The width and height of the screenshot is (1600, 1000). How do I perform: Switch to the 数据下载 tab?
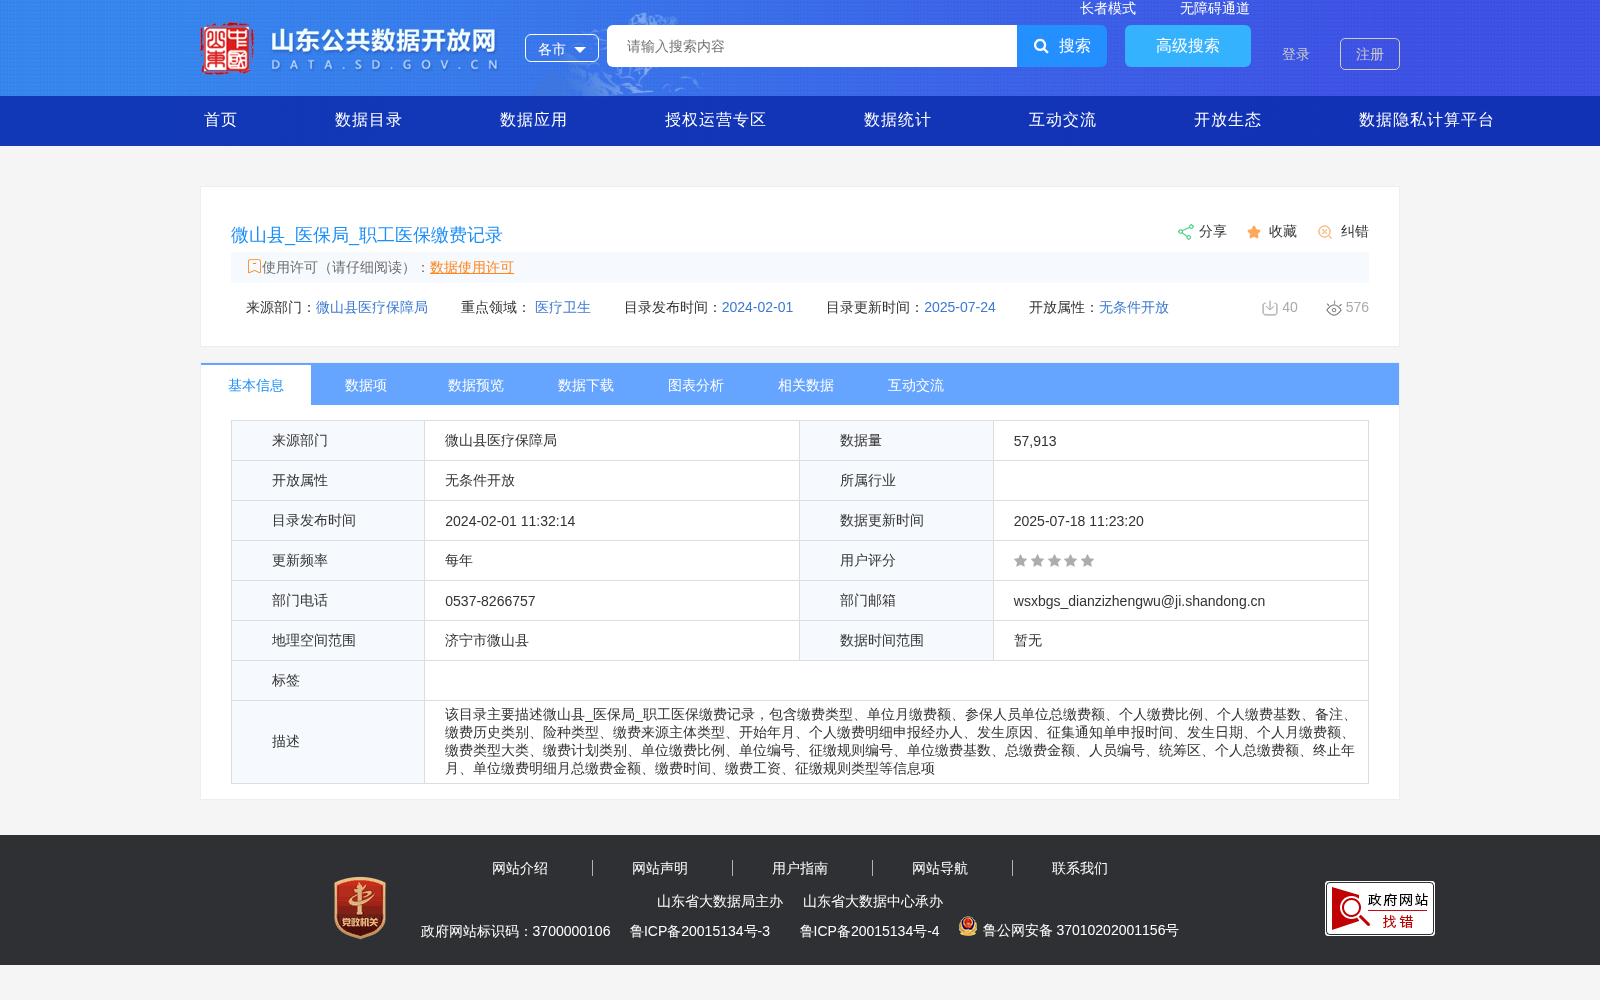pyautogui.click(x=586, y=385)
